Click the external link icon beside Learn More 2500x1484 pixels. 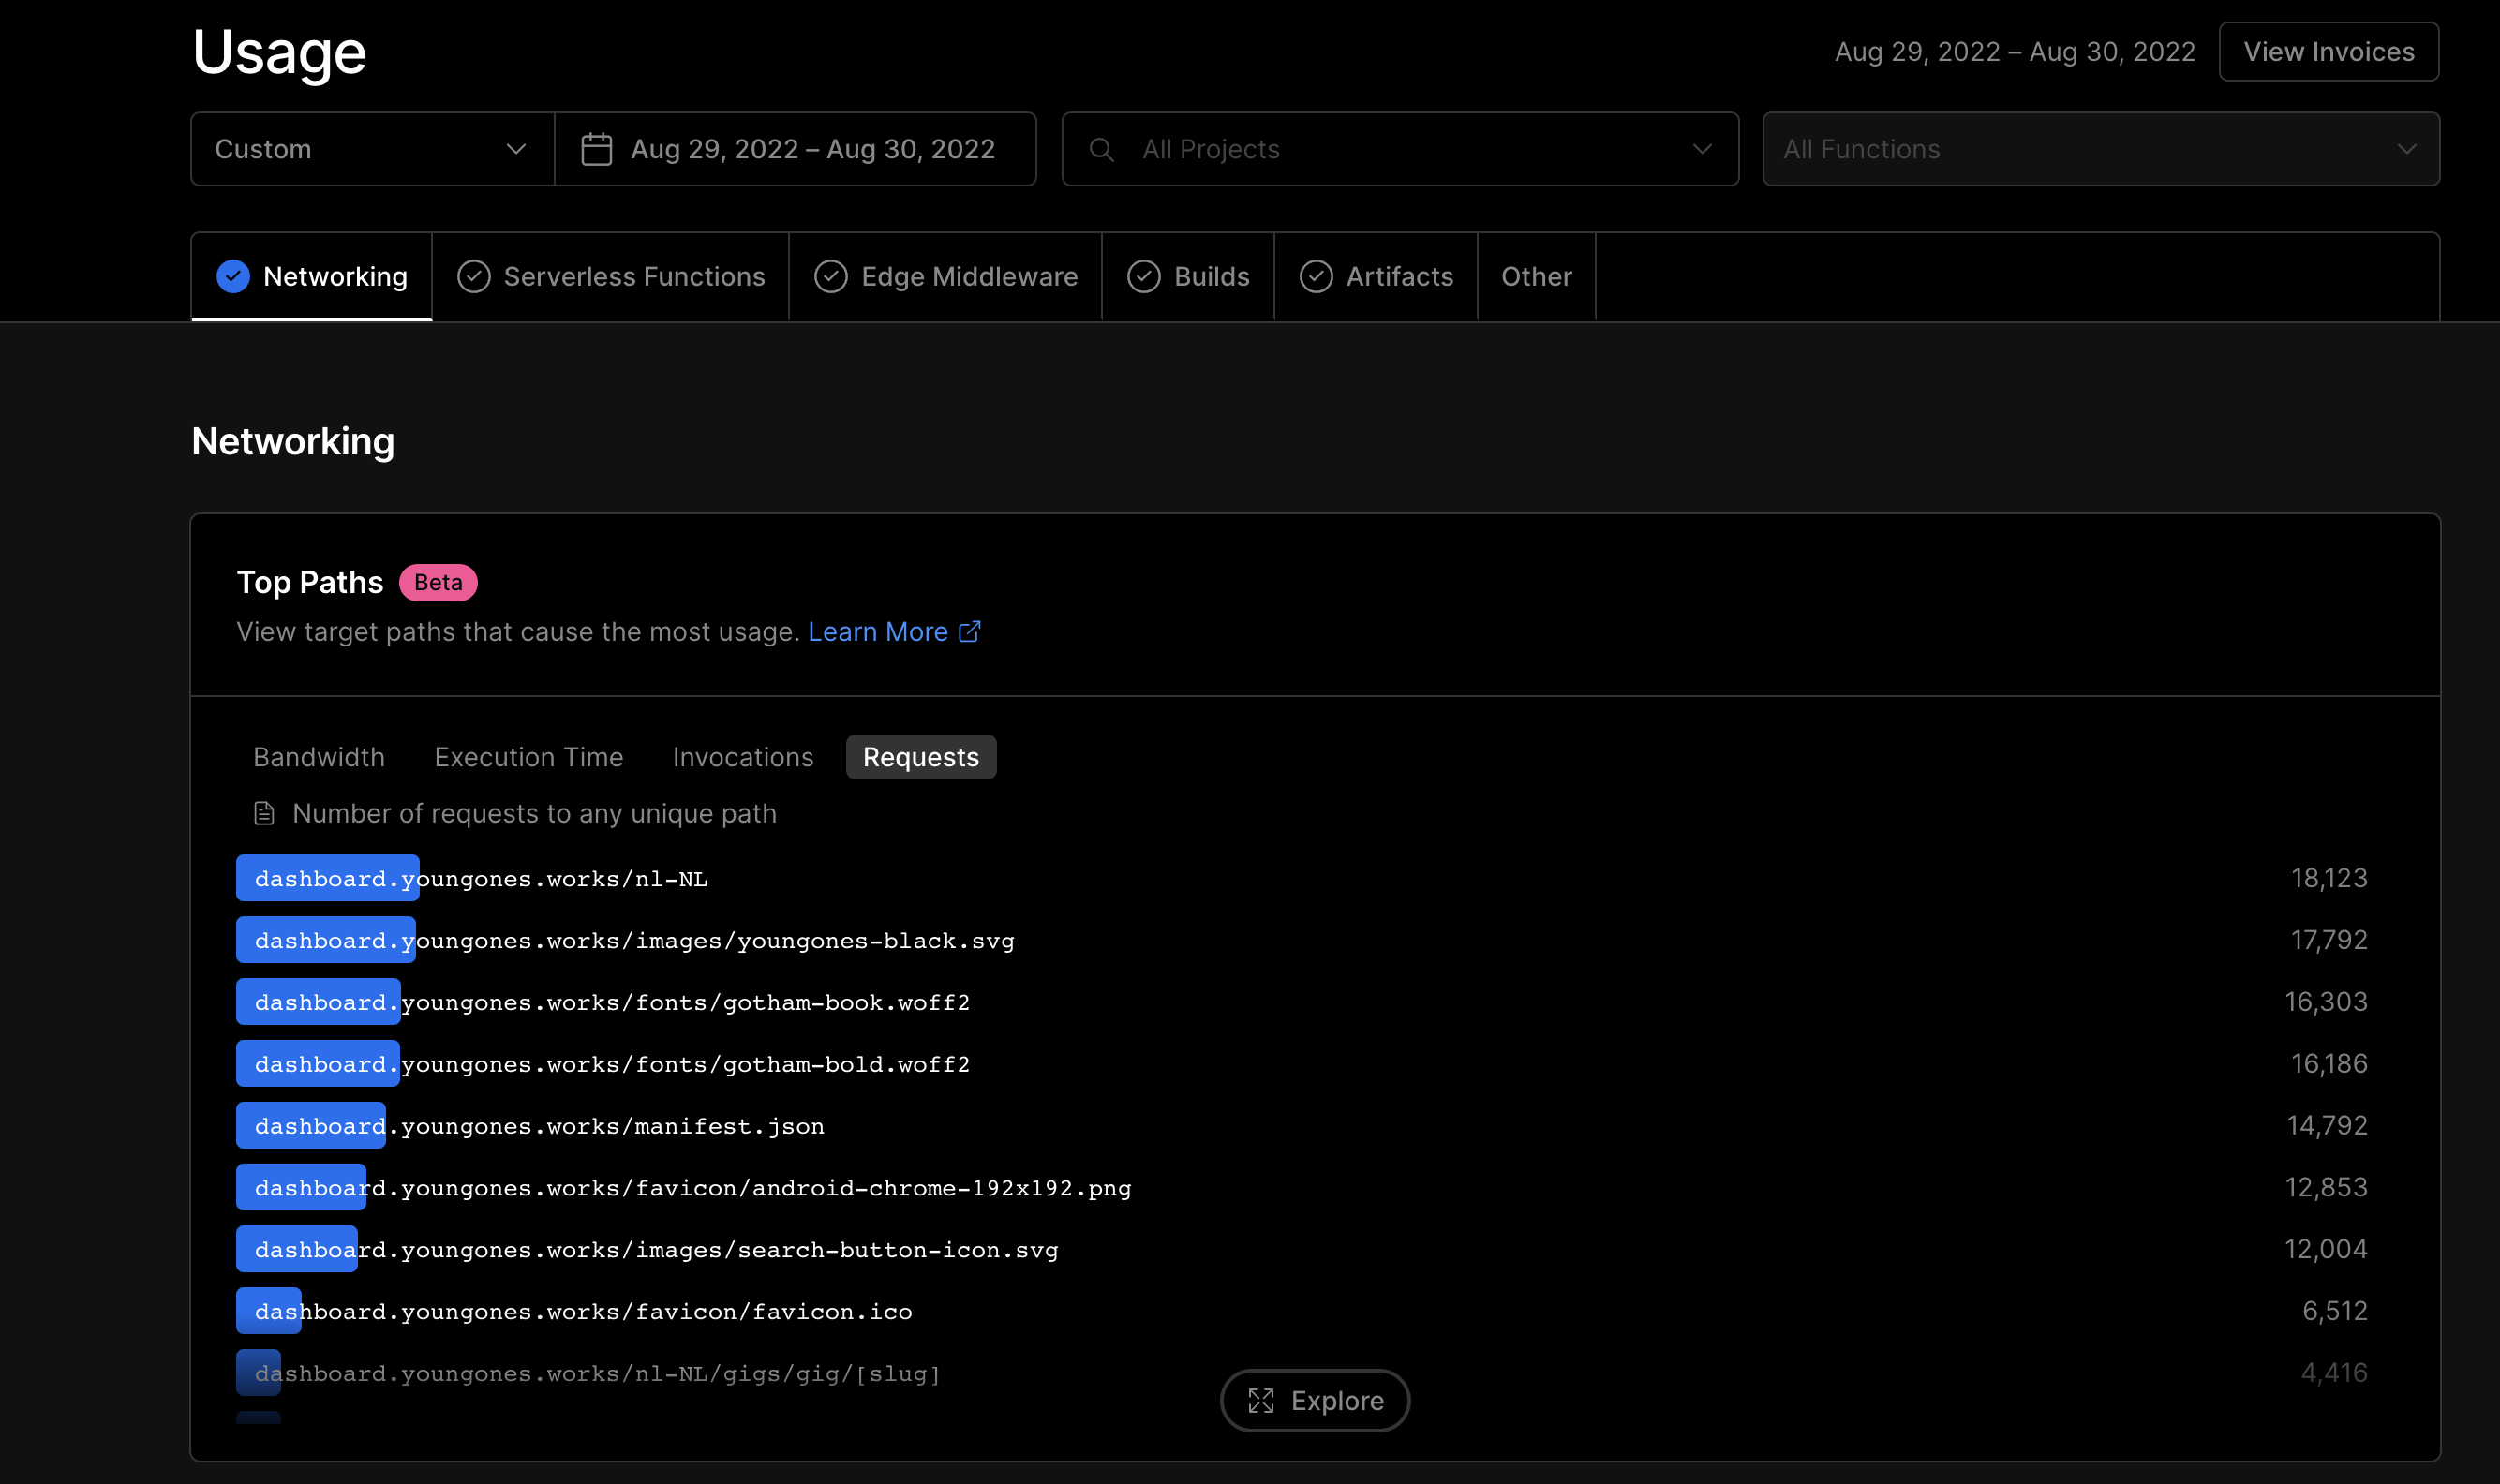[x=969, y=631]
